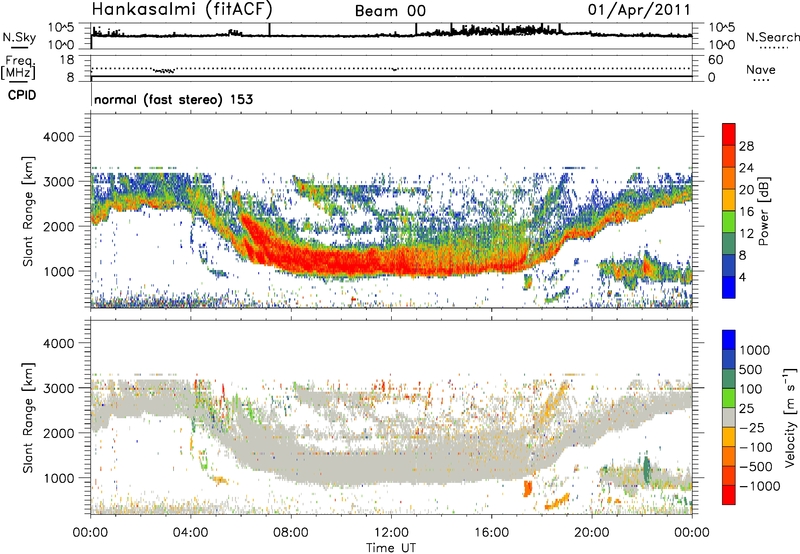Click the 'Power [dB]' colorbar label
Viewport: 800px width, 554px height.
coord(763,211)
